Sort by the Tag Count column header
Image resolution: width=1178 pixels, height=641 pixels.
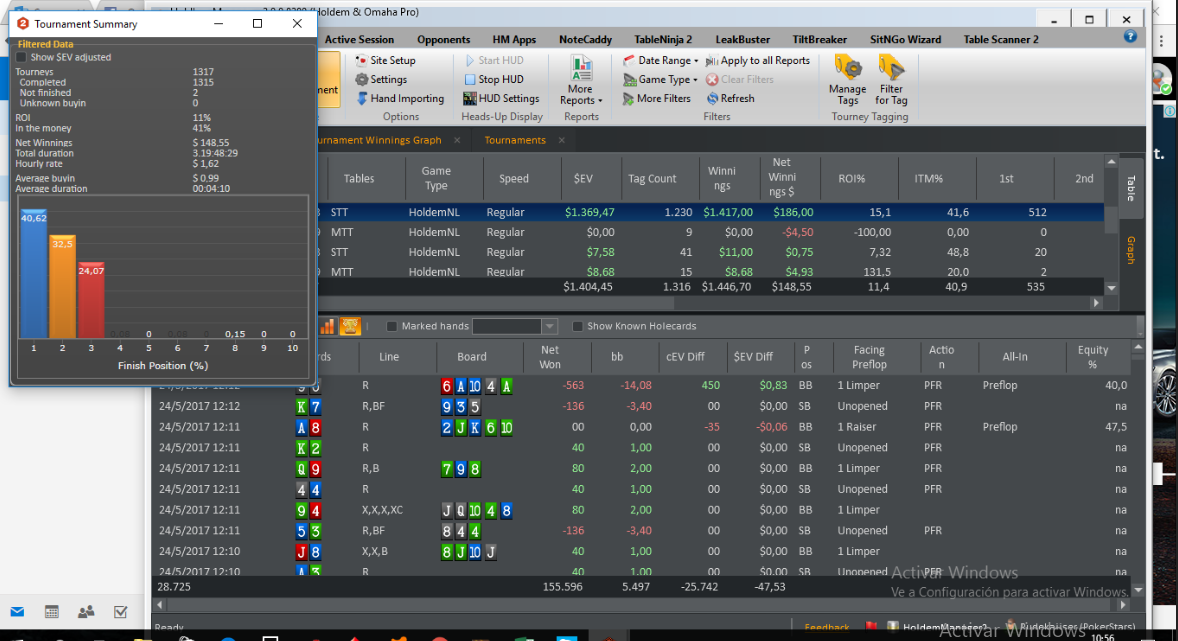(x=652, y=179)
